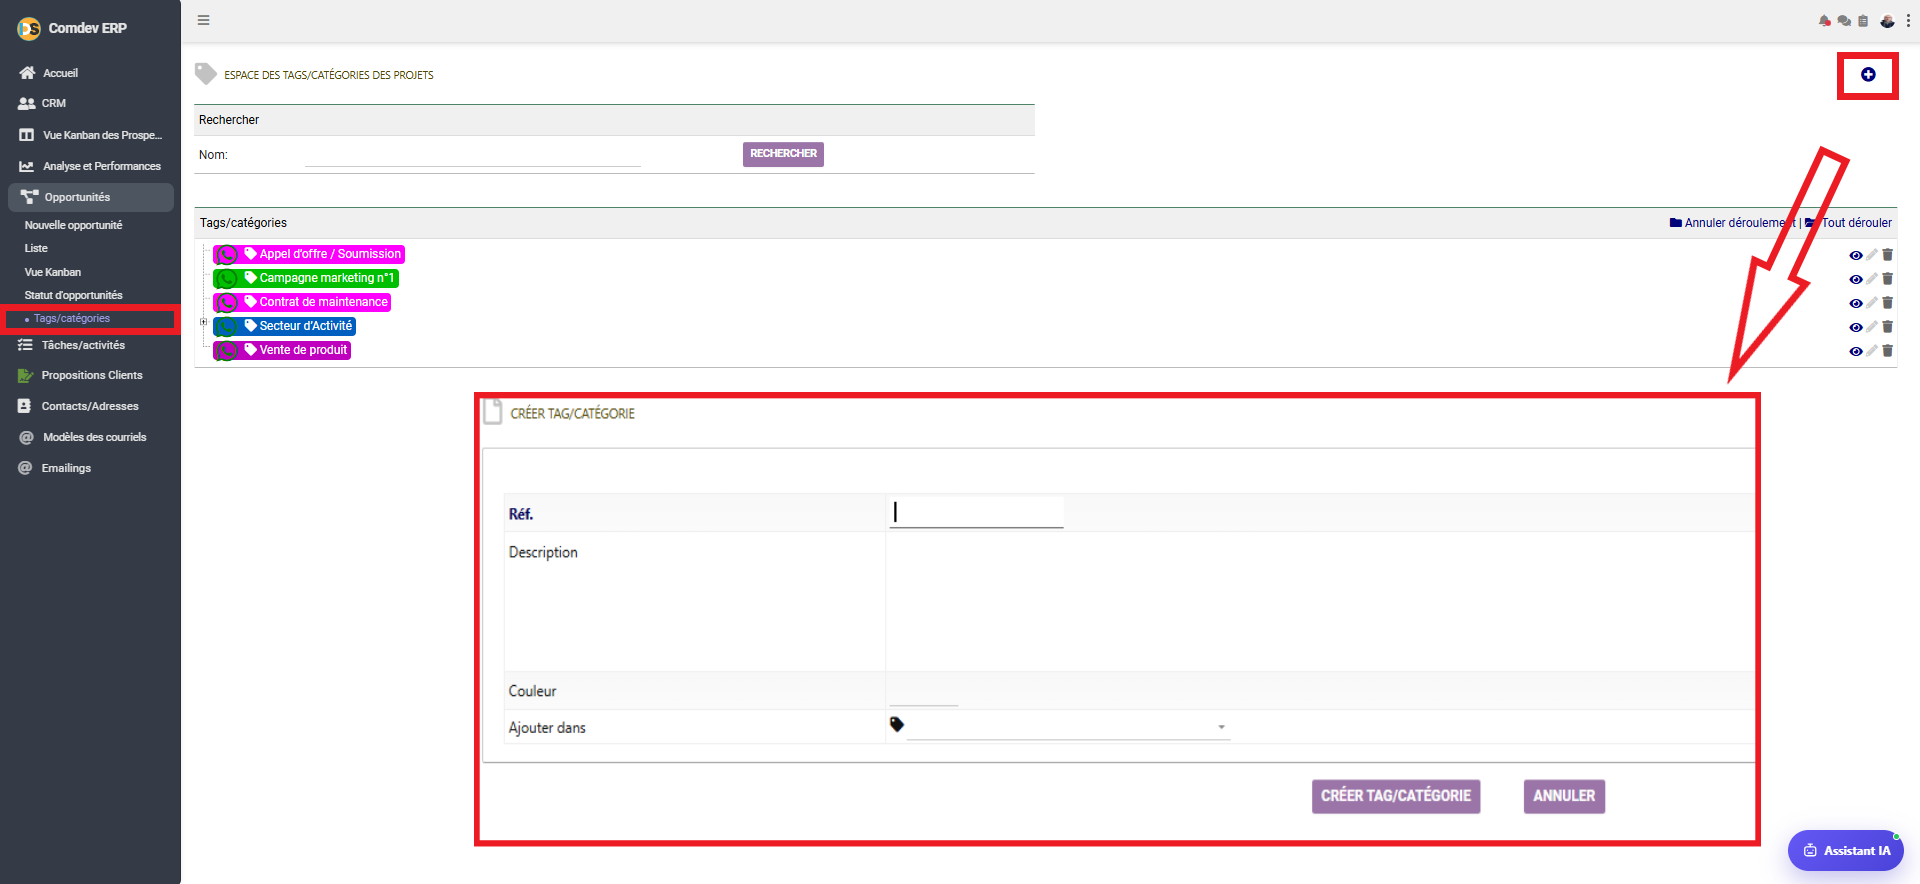Click WhatsApp icon on Secteur d'Activité
The width and height of the screenshot is (1920, 884).
[x=227, y=326]
